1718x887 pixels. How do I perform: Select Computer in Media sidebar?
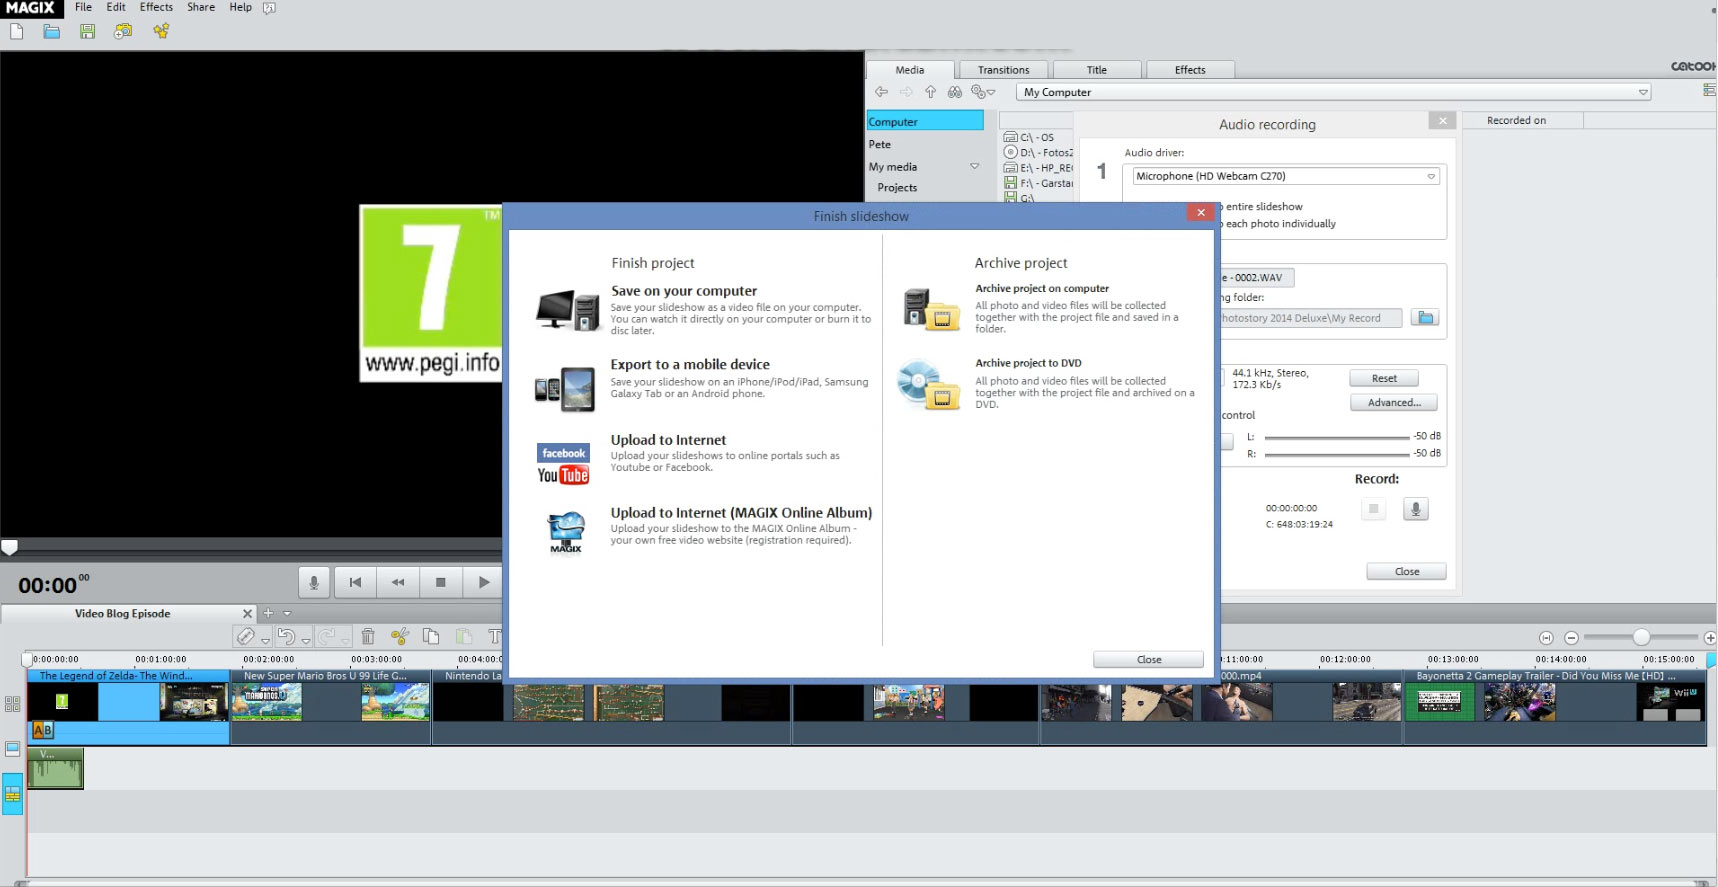[x=925, y=121]
